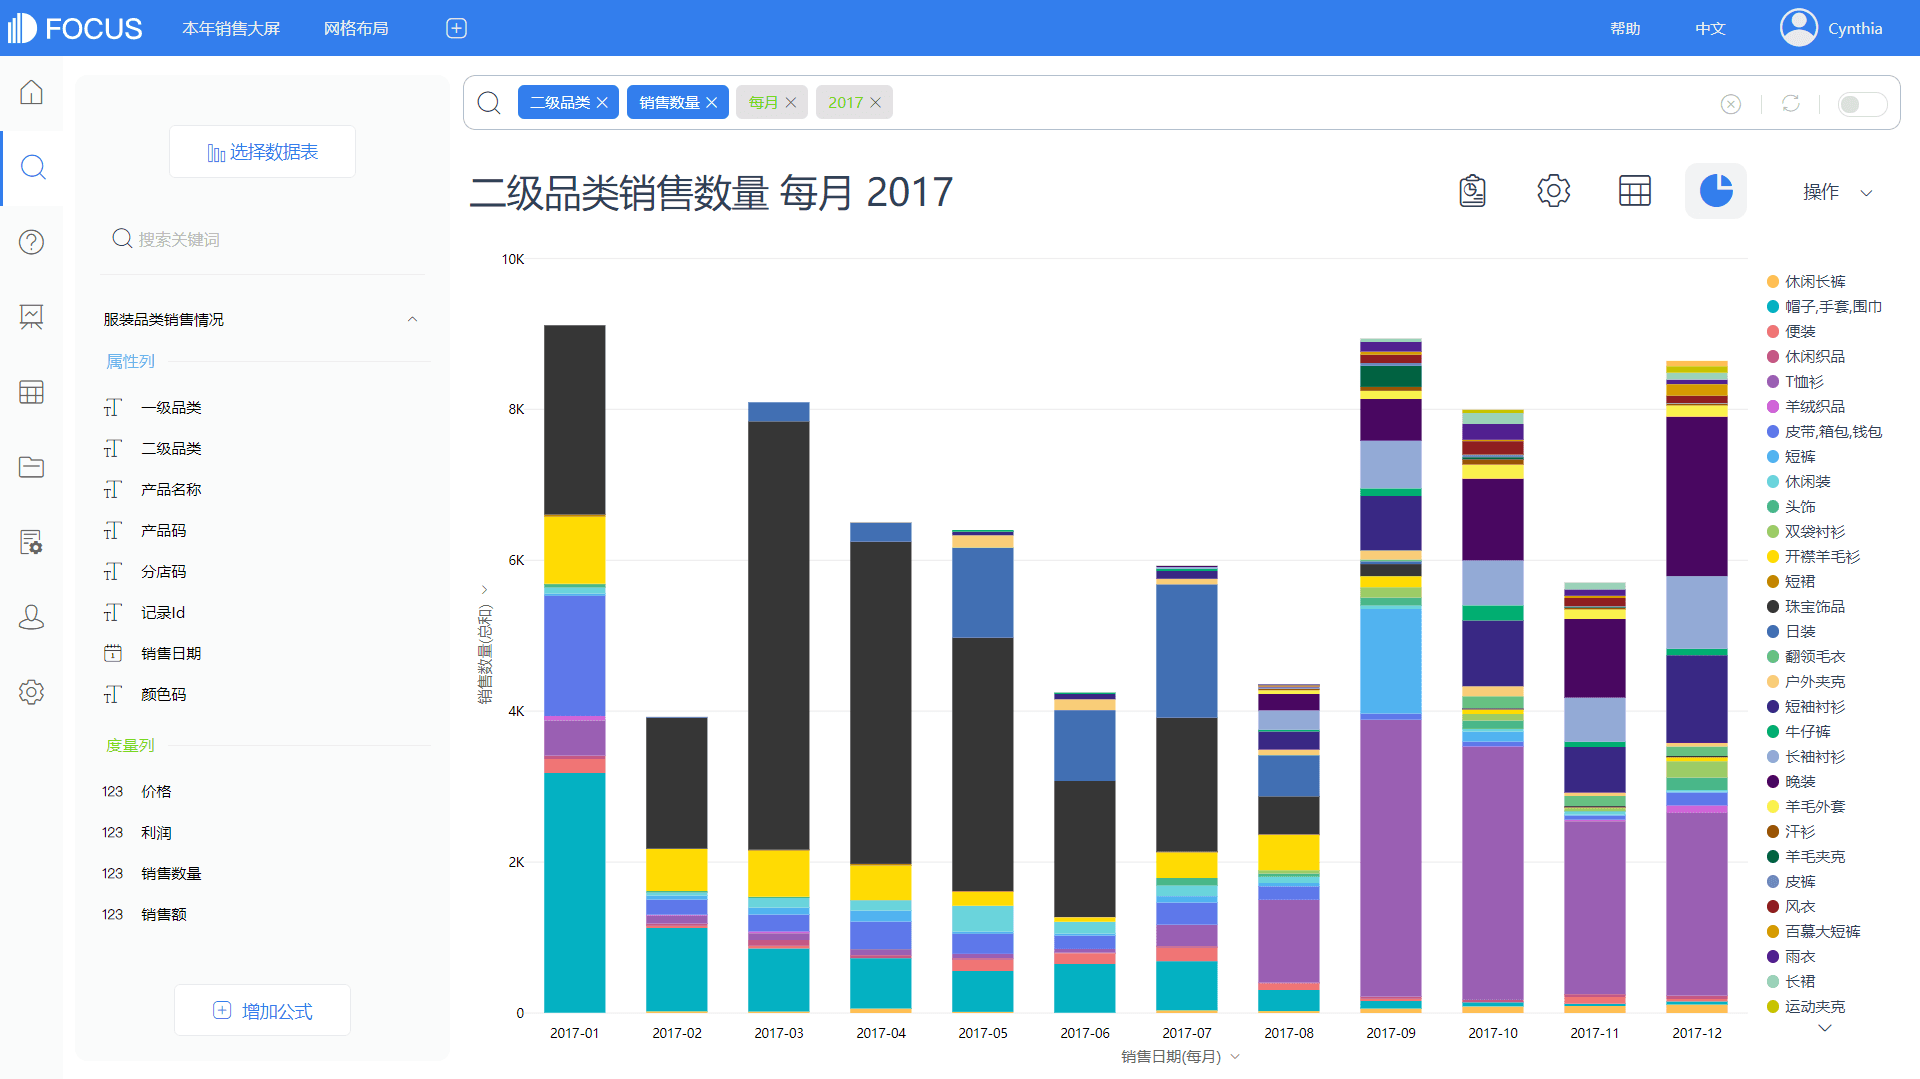Toggle 珠宝饰品 legend series
Screen dimensions: 1920x1079
pyautogui.click(x=1806, y=607)
